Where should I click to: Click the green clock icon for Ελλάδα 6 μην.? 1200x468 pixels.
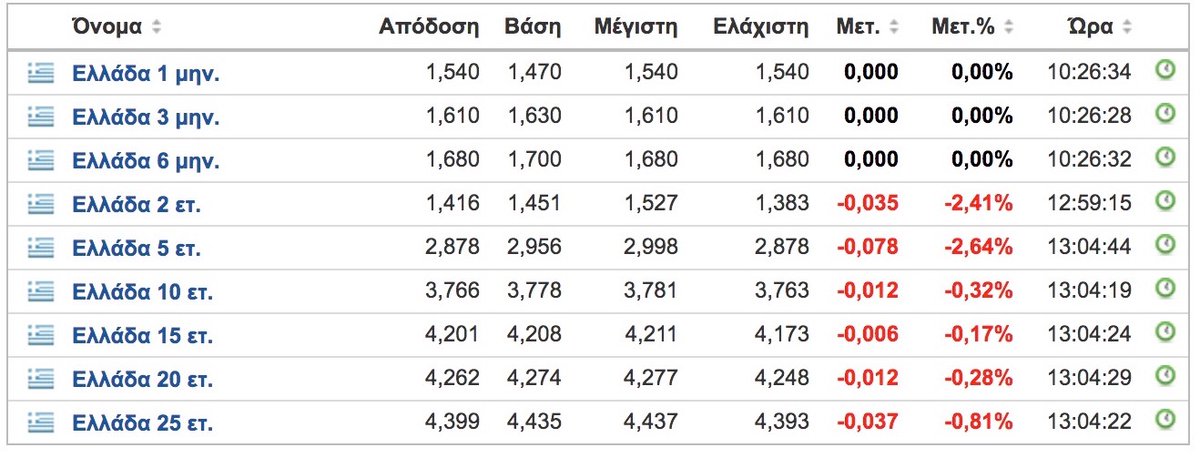(x=1164, y=158)
